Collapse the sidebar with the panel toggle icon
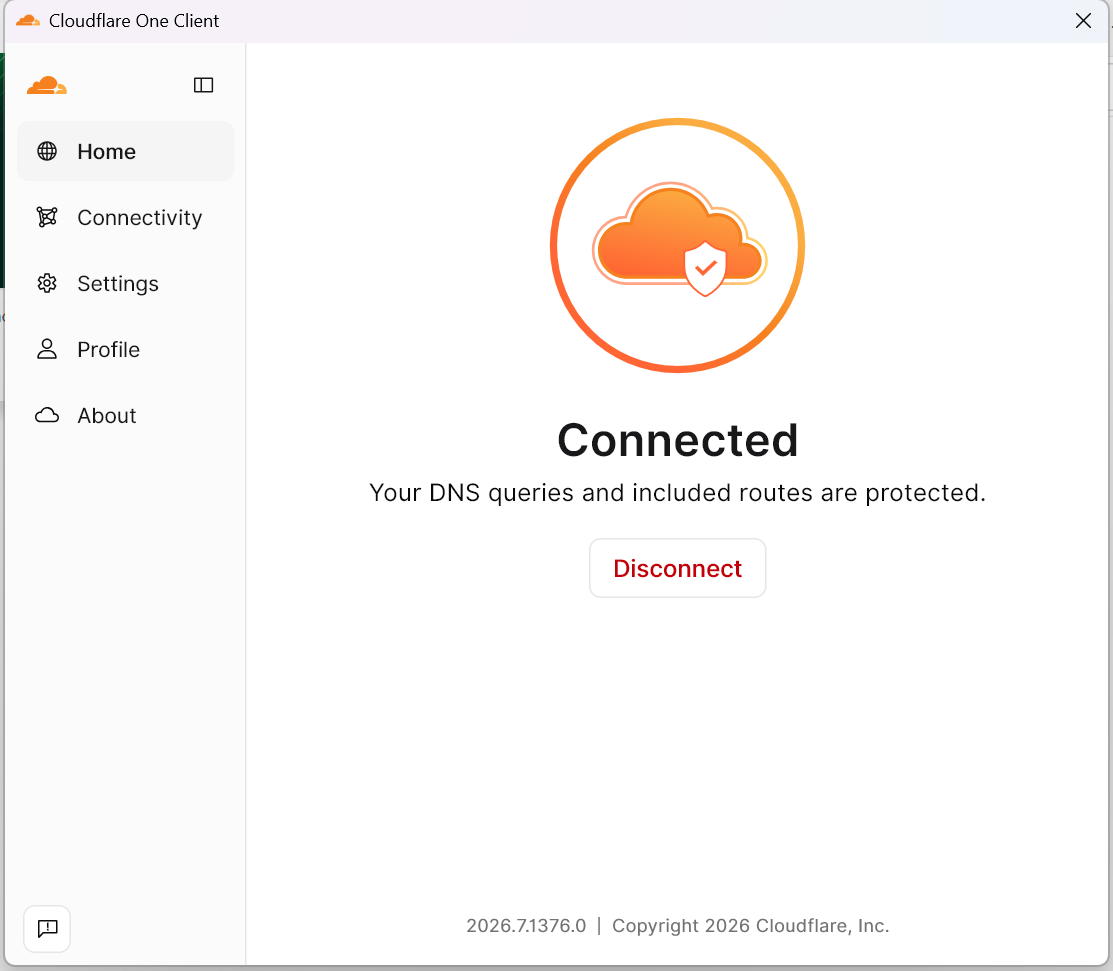 pyautogui.click(x=204, y=85)
